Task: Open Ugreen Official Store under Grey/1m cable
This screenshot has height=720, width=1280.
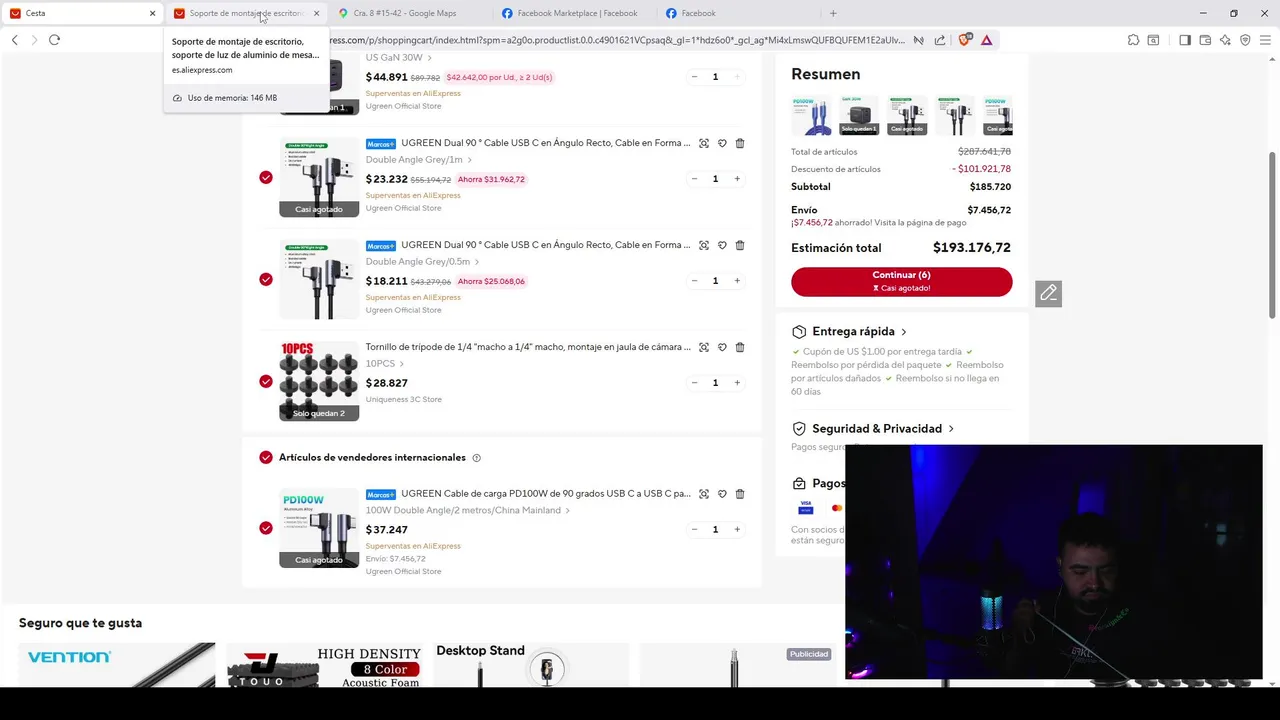Action: pyautogui.click(x=403, y=208)
